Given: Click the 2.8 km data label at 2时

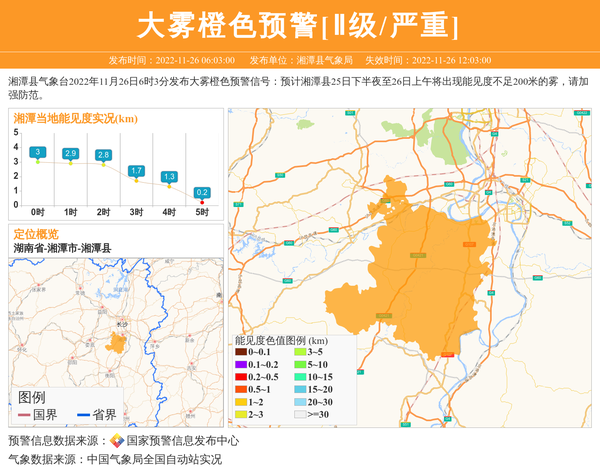Looking at the screenshot, I should [x=103, y=155].
